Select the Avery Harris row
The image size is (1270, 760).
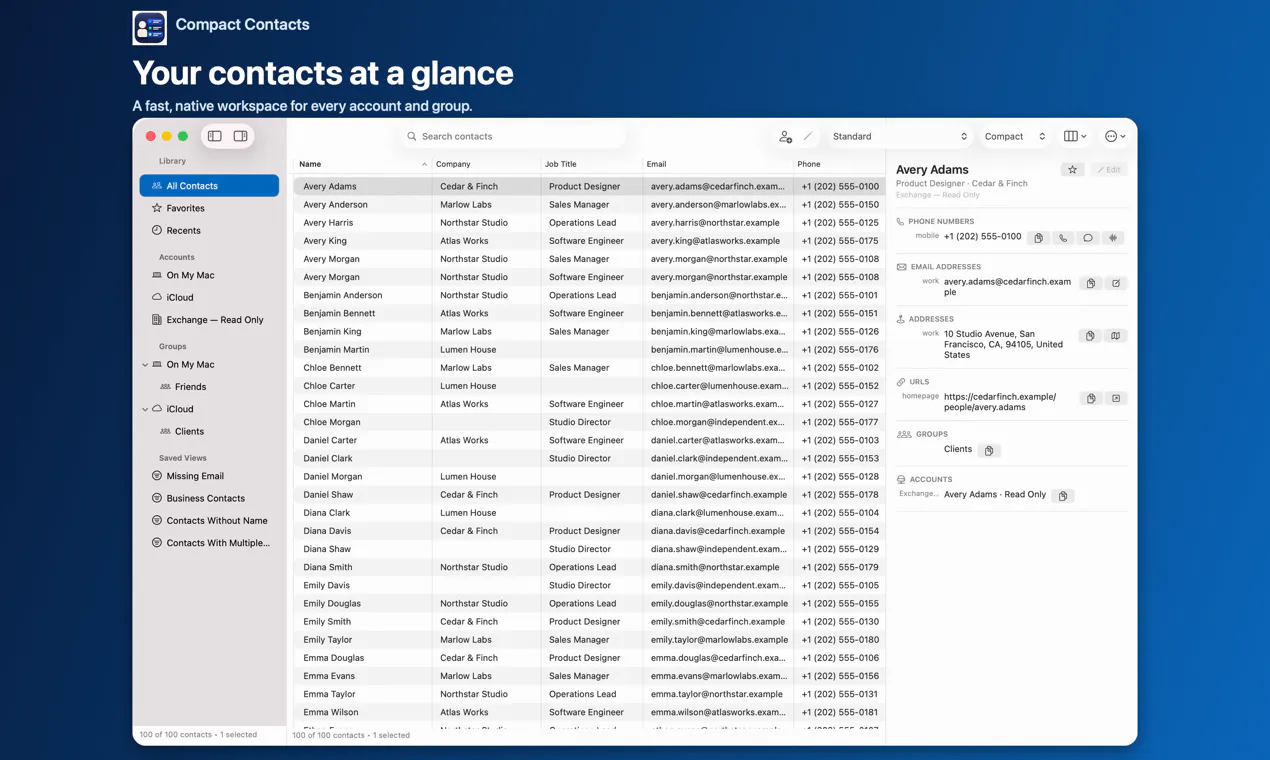pos(589,222)
